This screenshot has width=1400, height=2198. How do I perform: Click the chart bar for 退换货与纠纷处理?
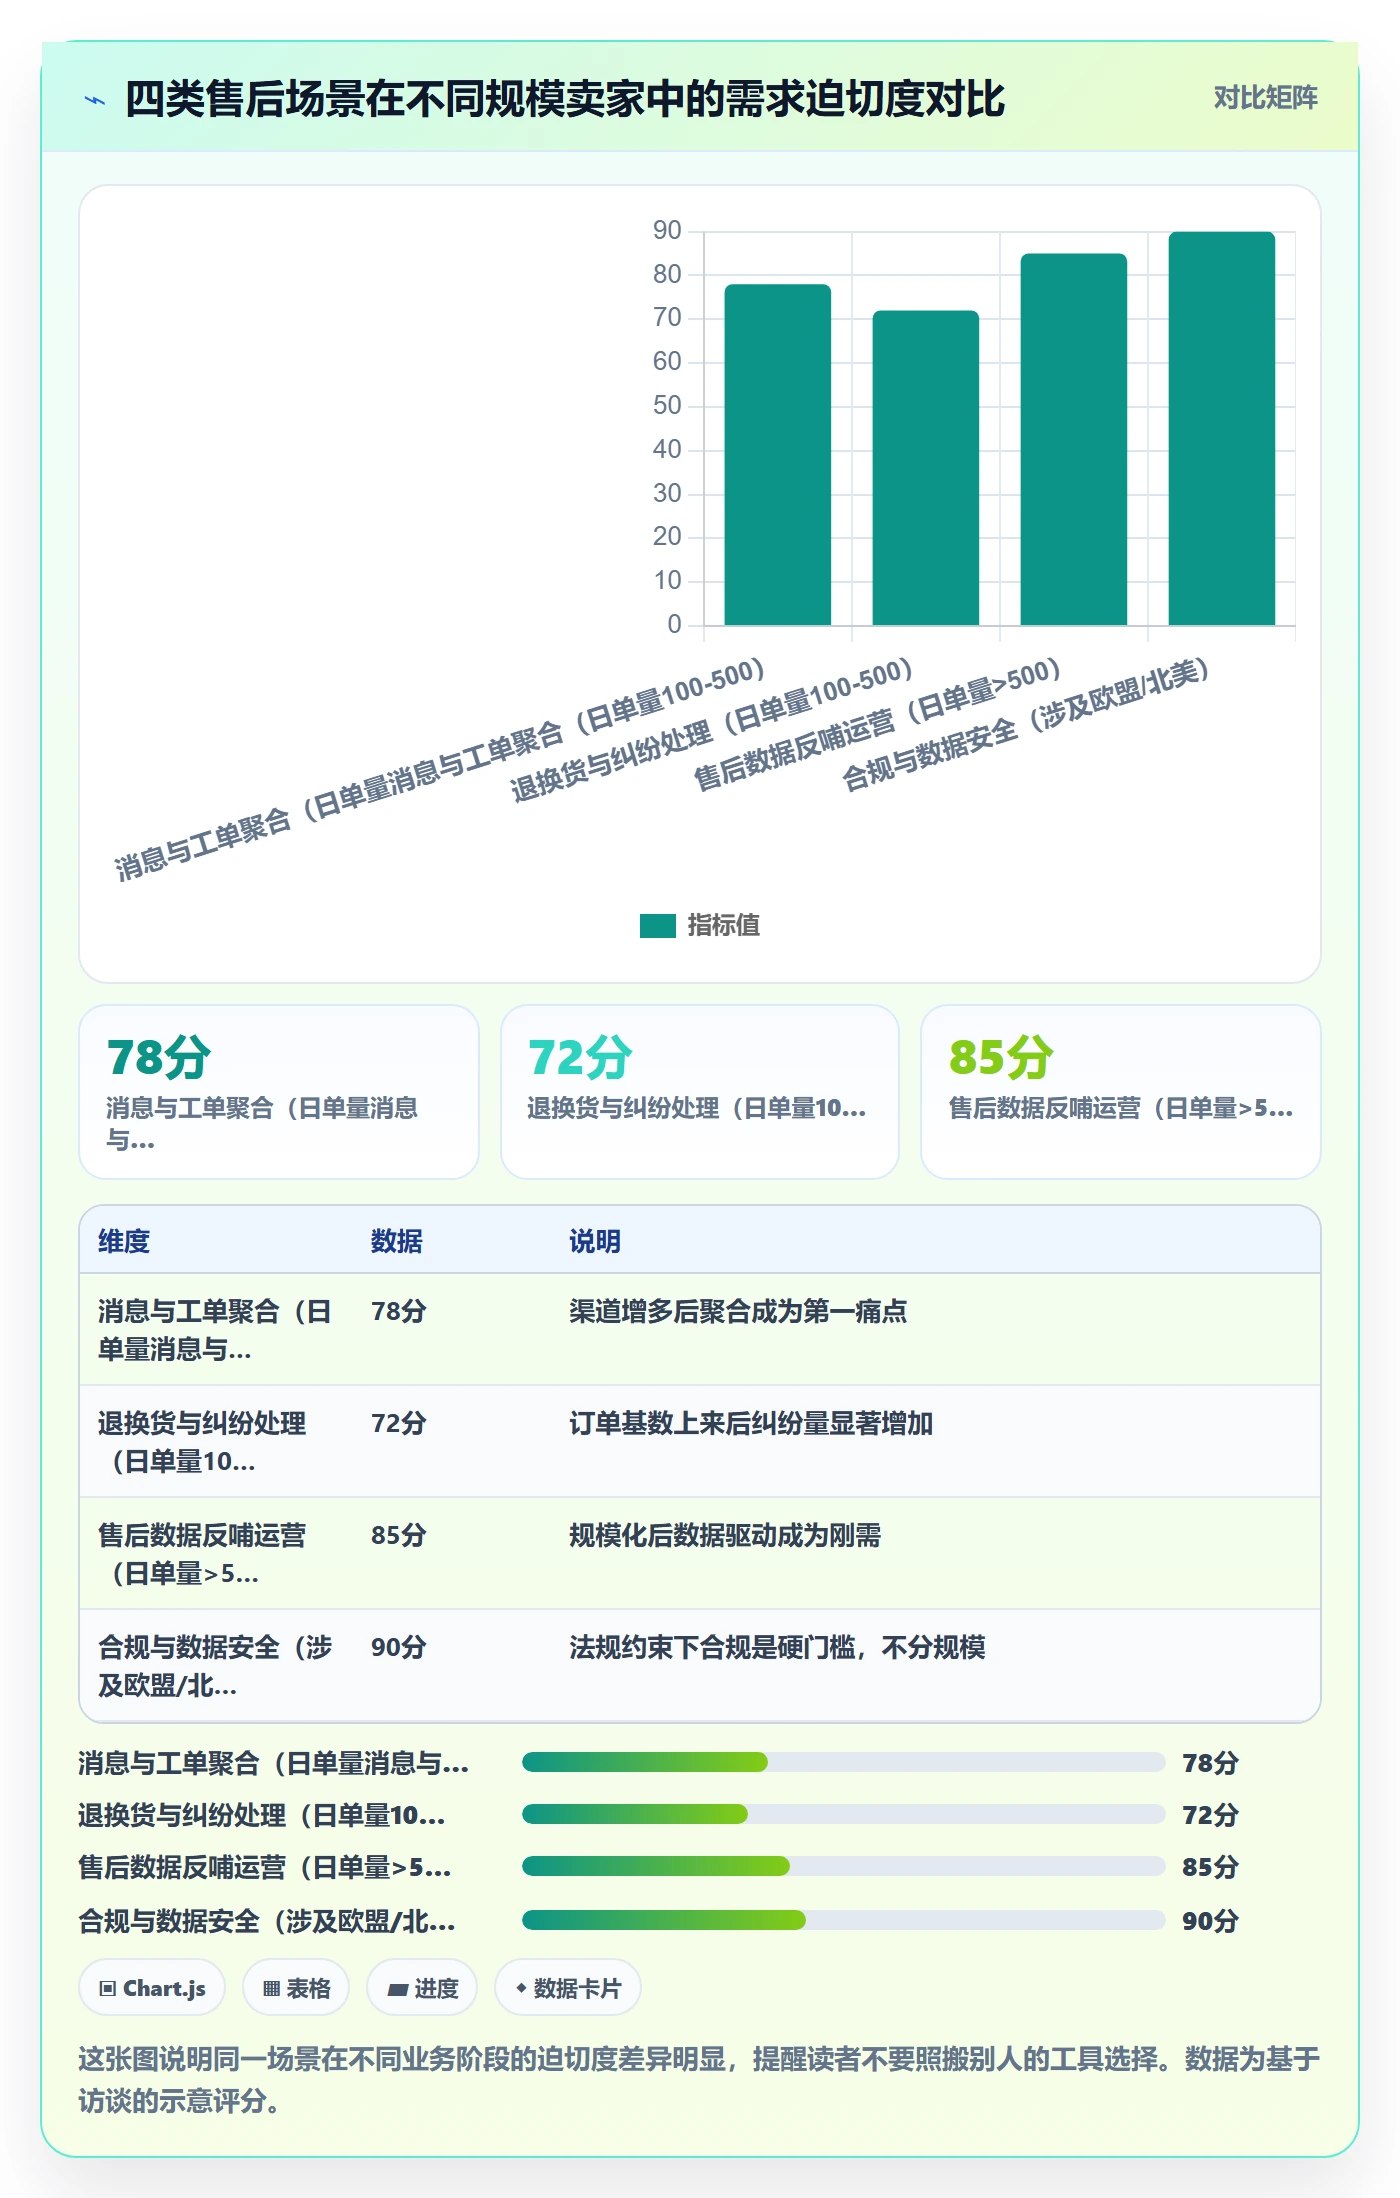[x=926, y=468]
